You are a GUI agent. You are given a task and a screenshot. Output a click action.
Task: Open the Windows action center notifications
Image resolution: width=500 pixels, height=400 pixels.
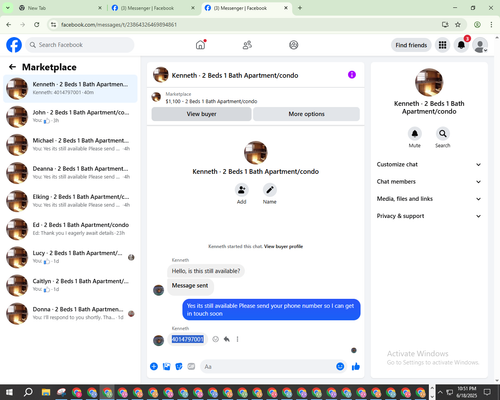click(x=487, y=392)
